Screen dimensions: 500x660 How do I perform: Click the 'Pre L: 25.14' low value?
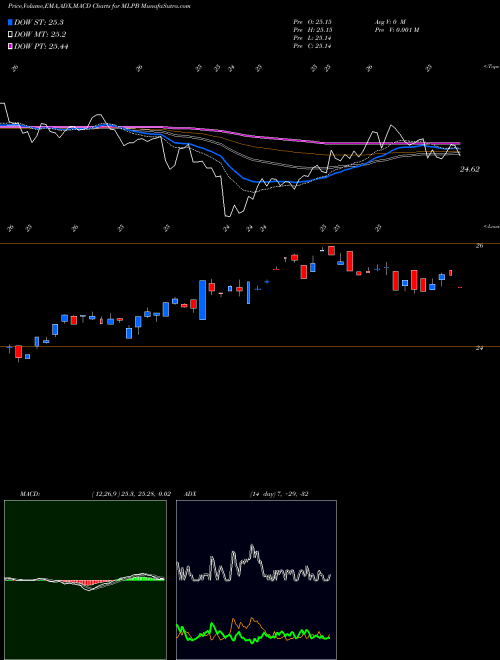[x=312, y=38]
